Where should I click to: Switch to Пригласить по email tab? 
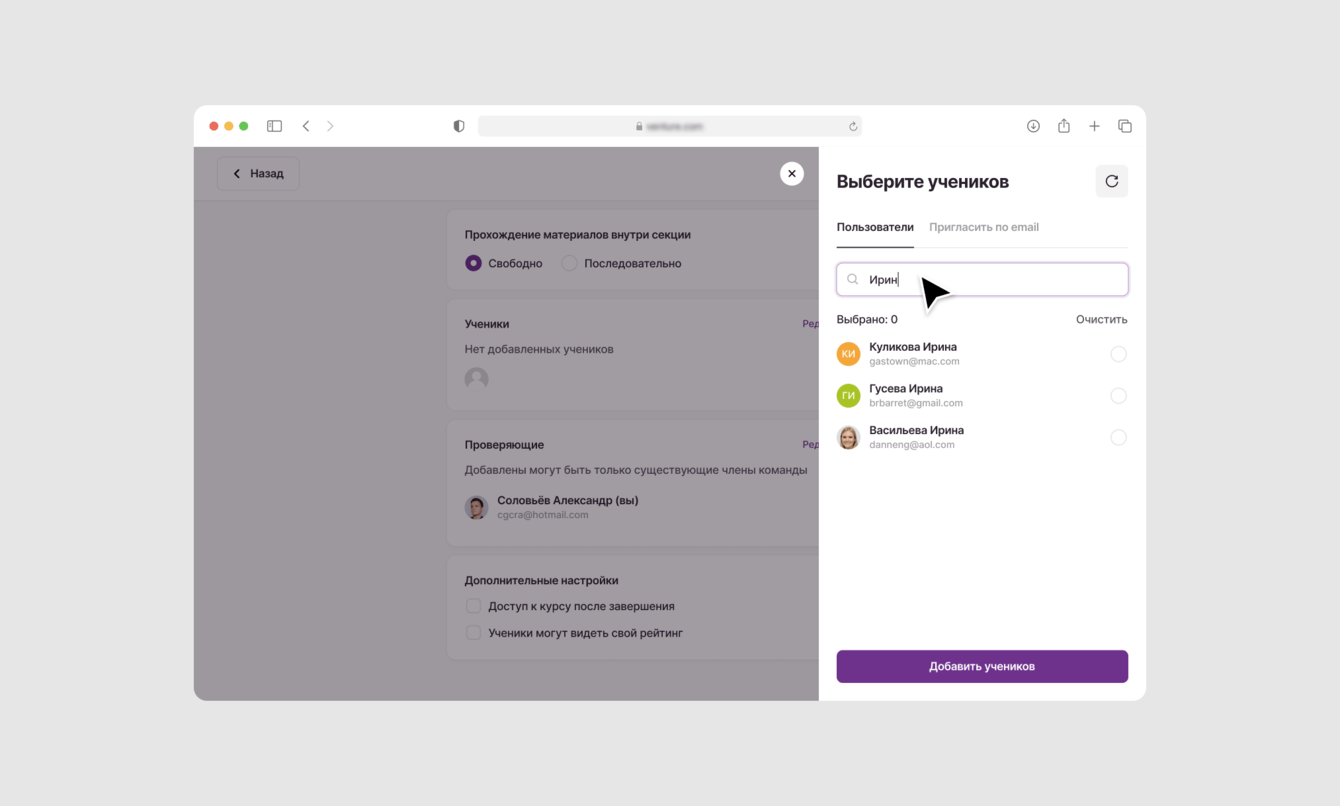pyautogui.click(x=984, y=227)
